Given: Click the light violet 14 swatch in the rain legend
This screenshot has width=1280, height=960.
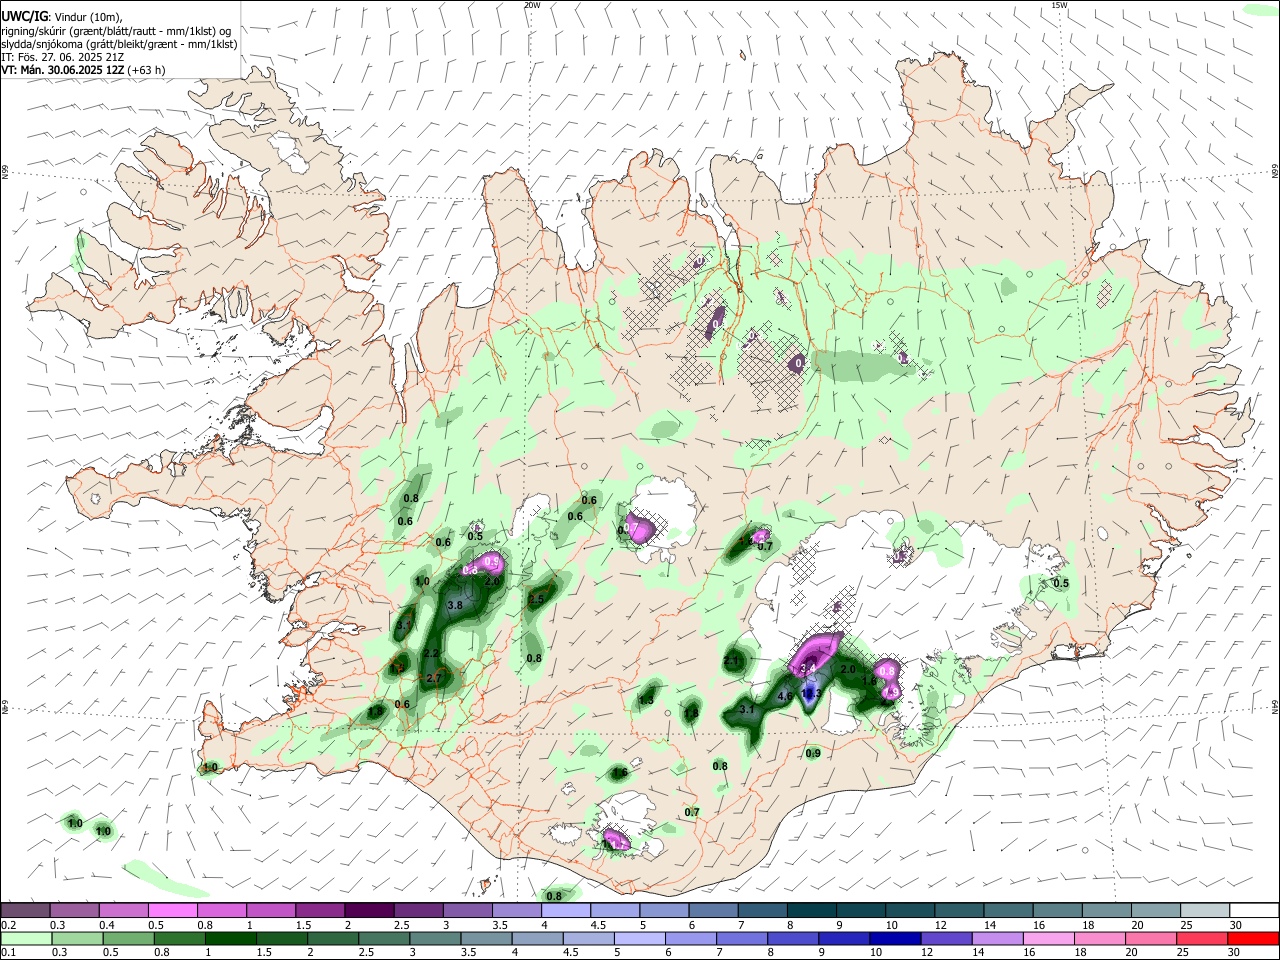Looking at the screenshot, I should (998, 938).
